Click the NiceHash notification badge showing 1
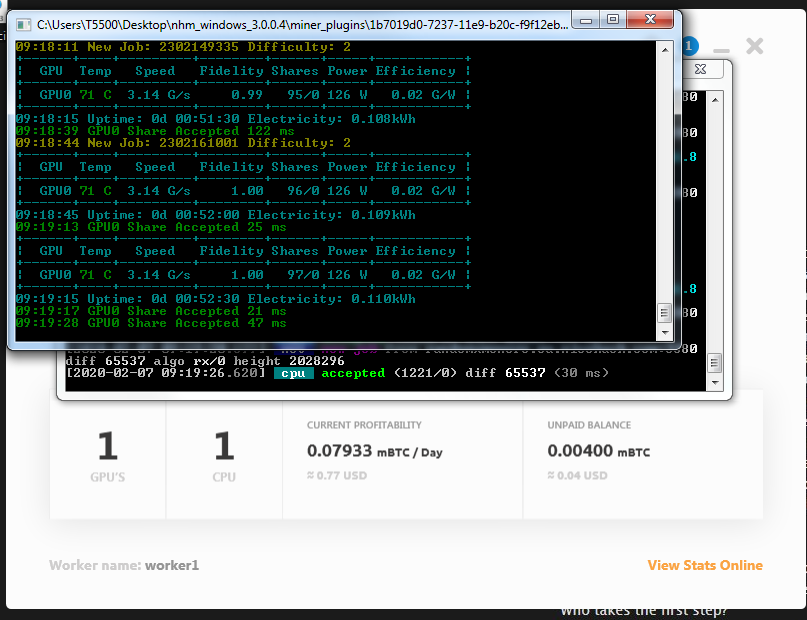 click(690, 45)
